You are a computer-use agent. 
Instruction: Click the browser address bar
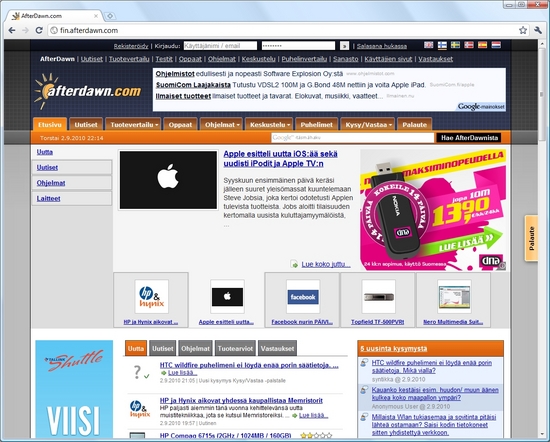click(x=282, y=31)
